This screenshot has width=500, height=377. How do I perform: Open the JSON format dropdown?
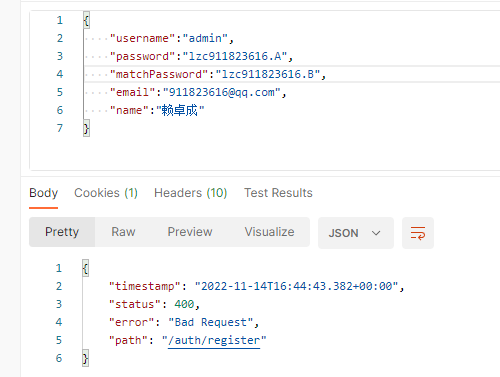coord(356,233)
